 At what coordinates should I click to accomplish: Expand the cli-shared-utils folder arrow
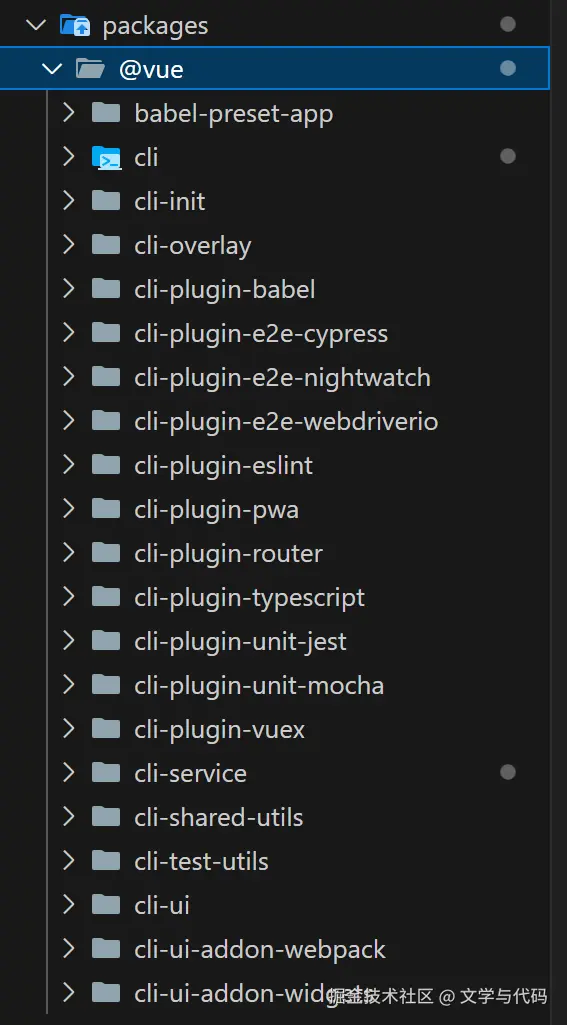pyautogui.click(x=68, y=817)
